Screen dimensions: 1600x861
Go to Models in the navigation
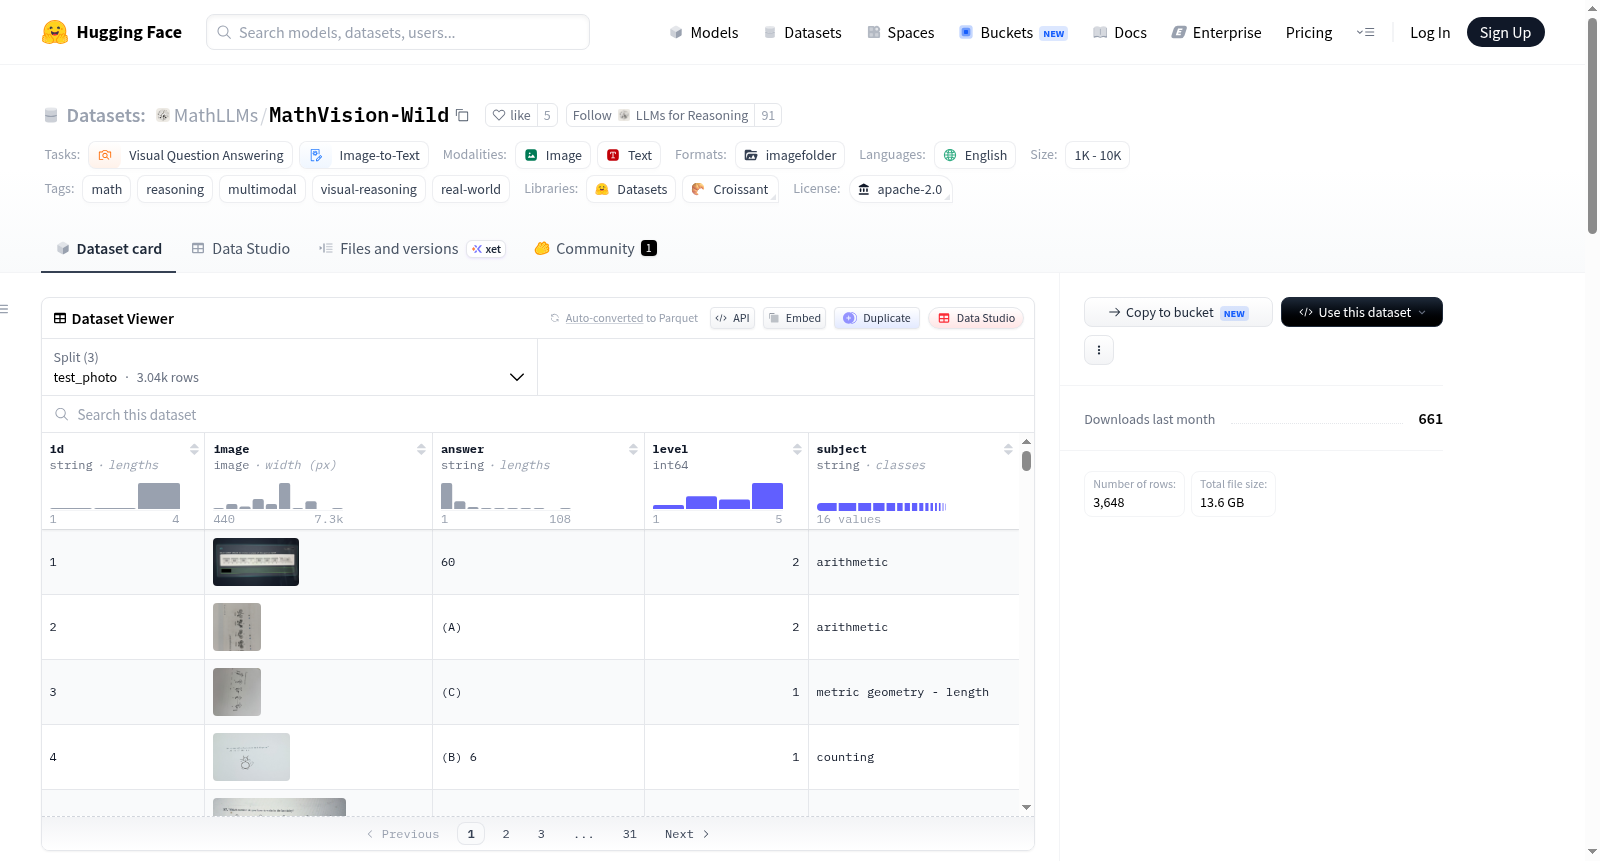click(x=704, y=33)
